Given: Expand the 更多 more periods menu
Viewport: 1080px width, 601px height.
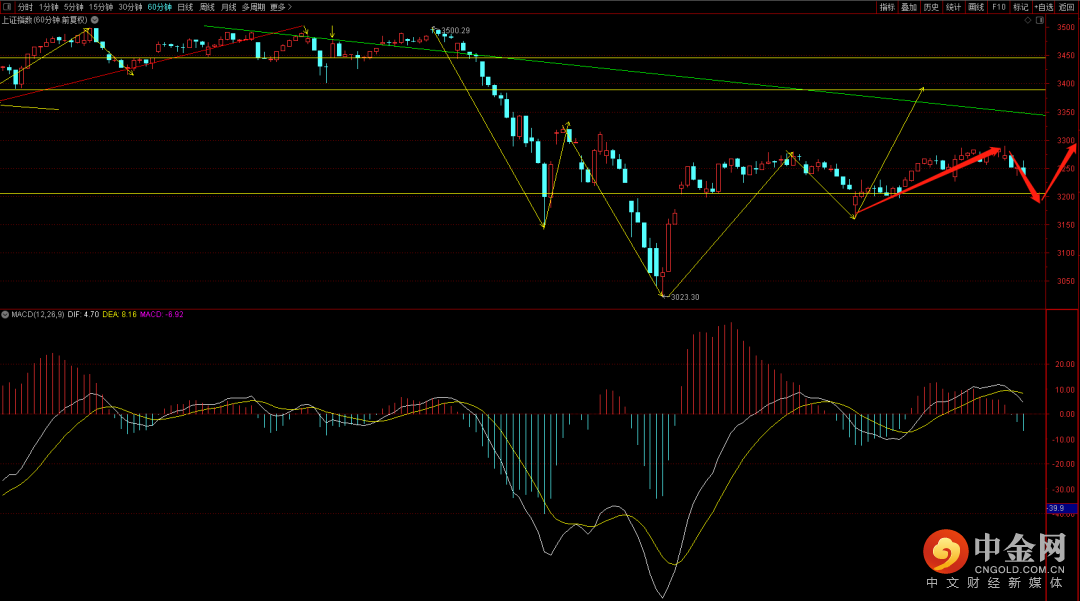Looking at the screenshot, I should 281,7.
